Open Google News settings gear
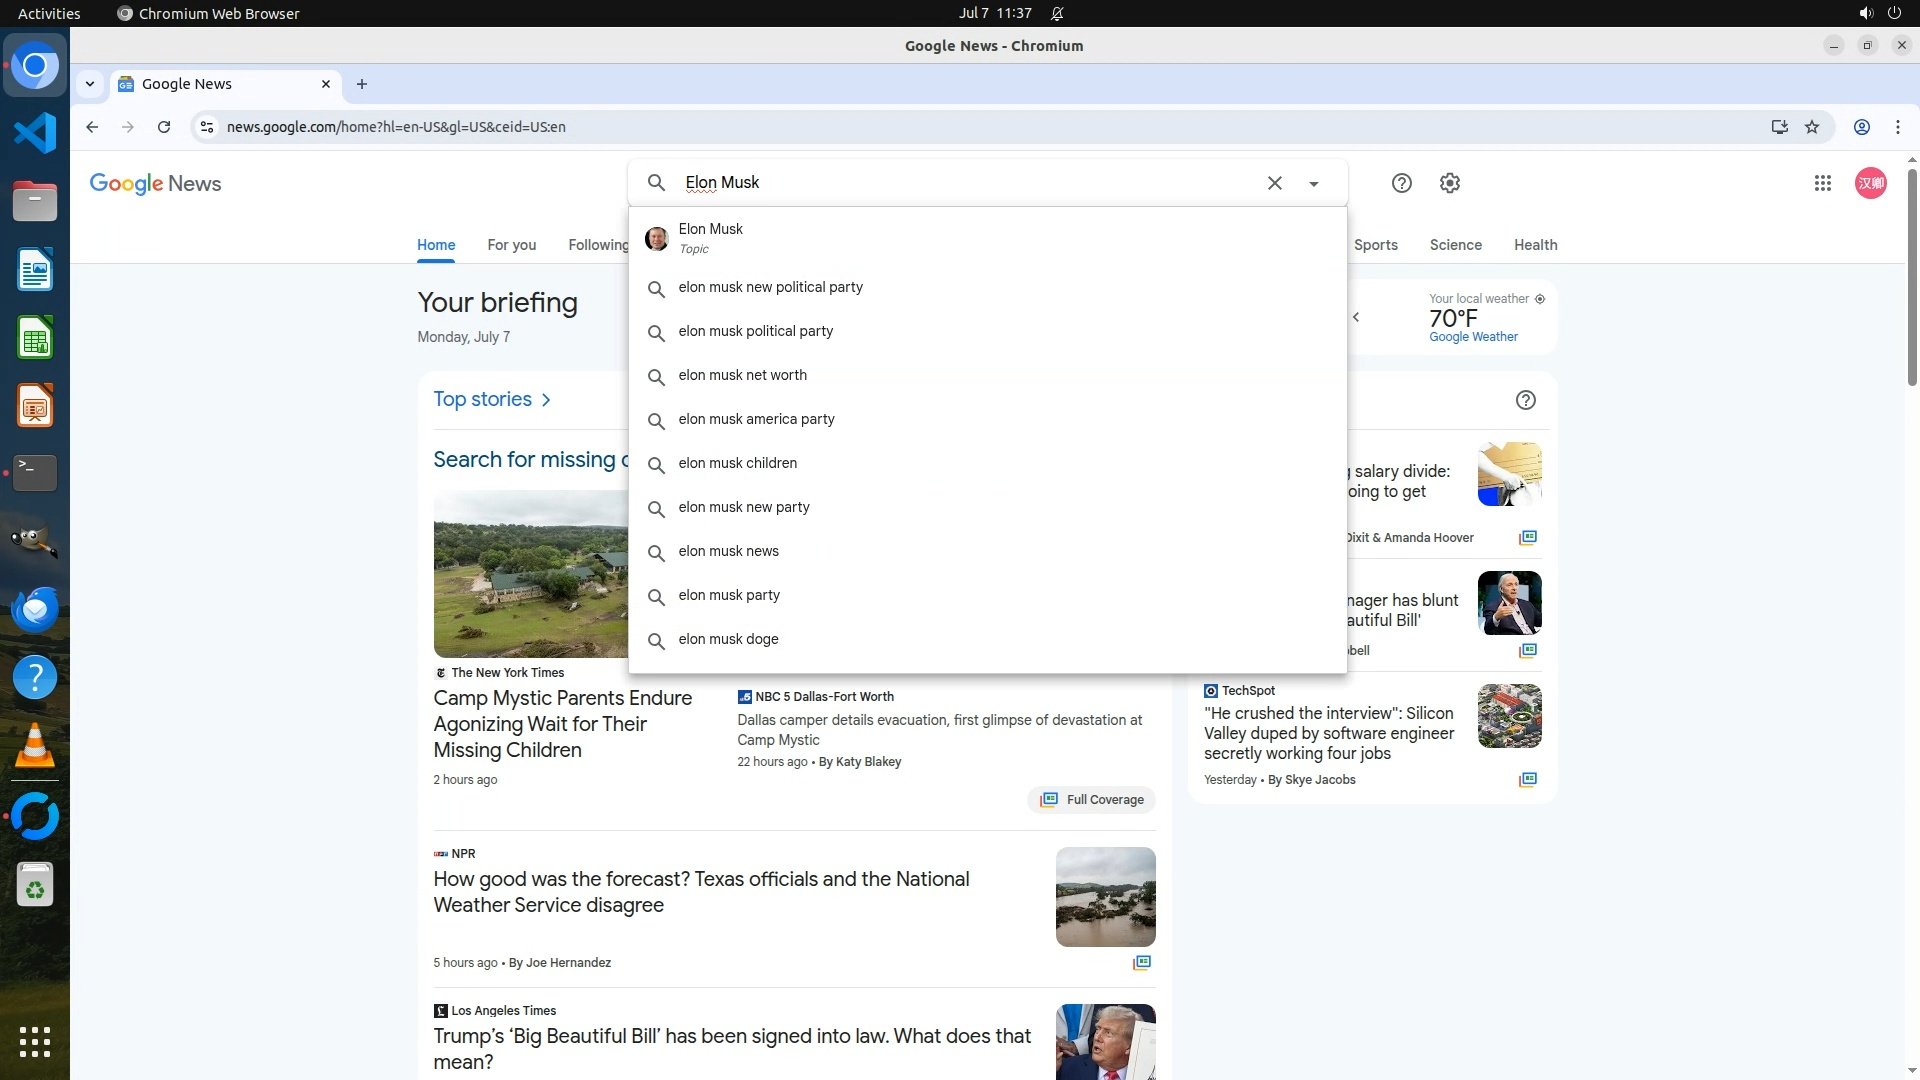The height and width of the screenshot is (1080, 1920). coord(1449,183)
